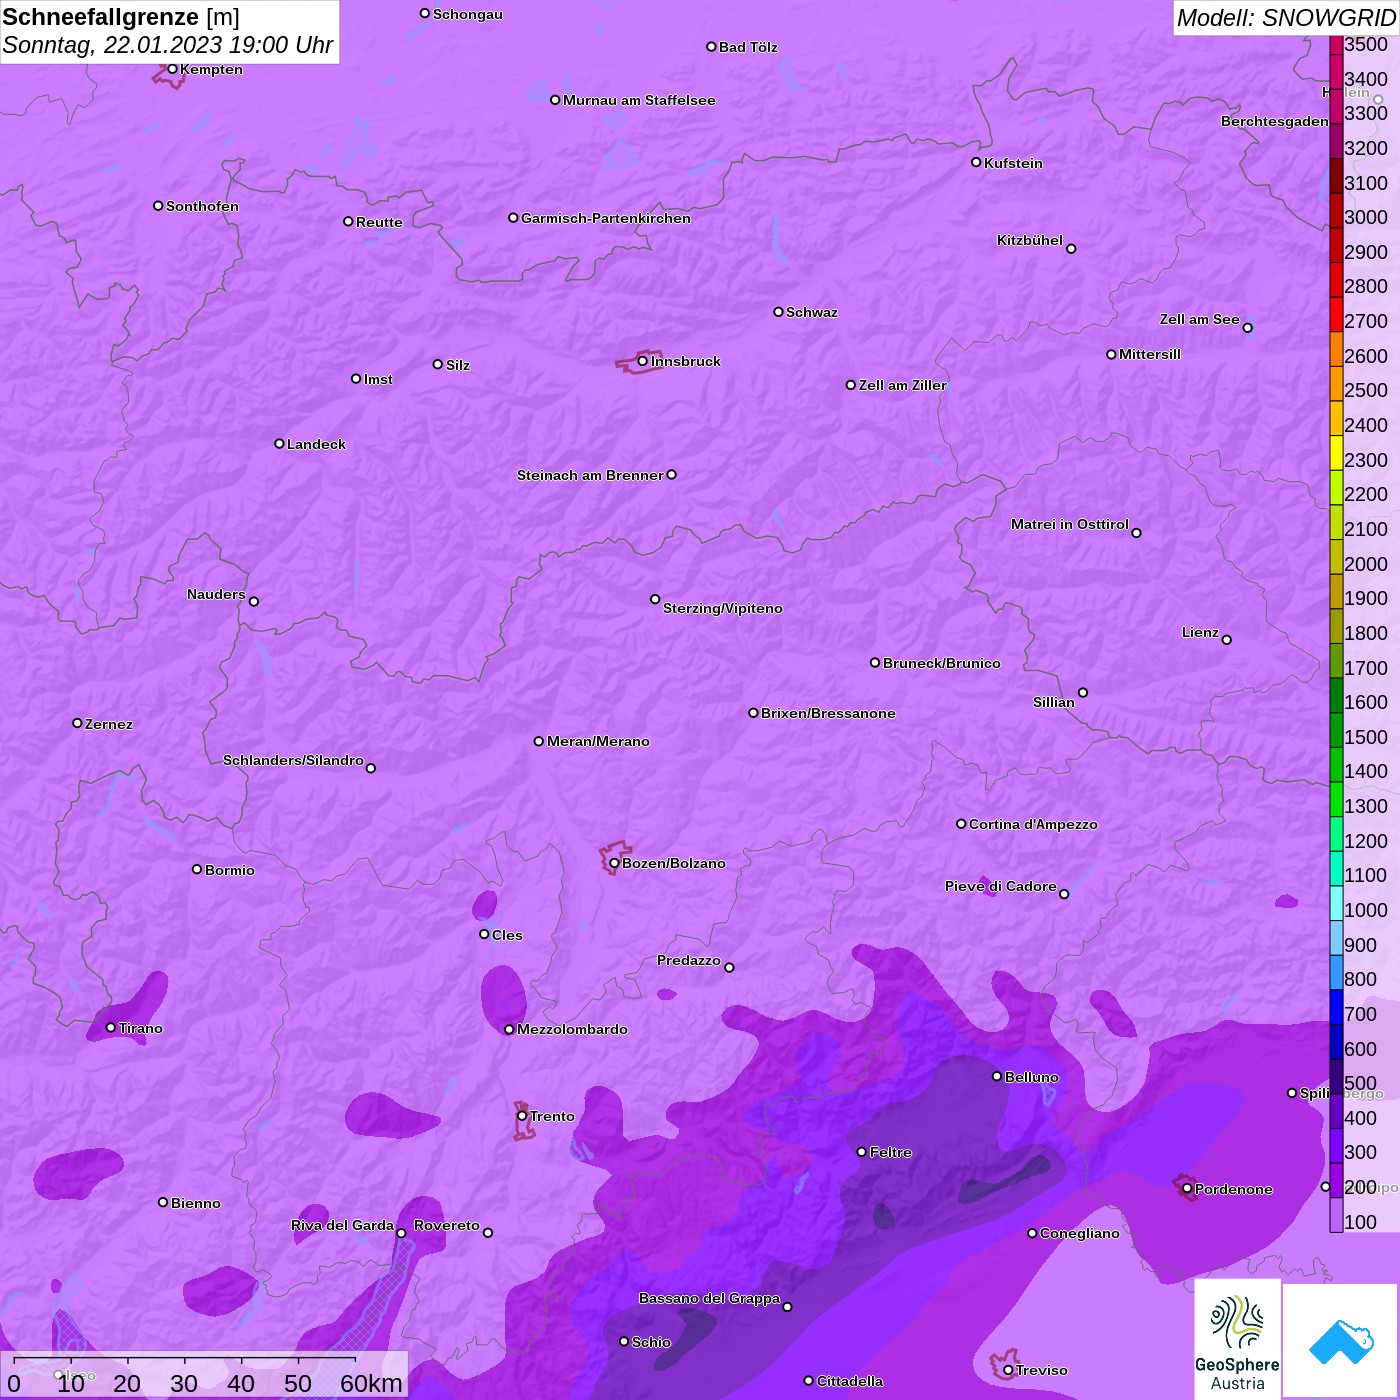Click the 'Imst' label

(378, 379)
